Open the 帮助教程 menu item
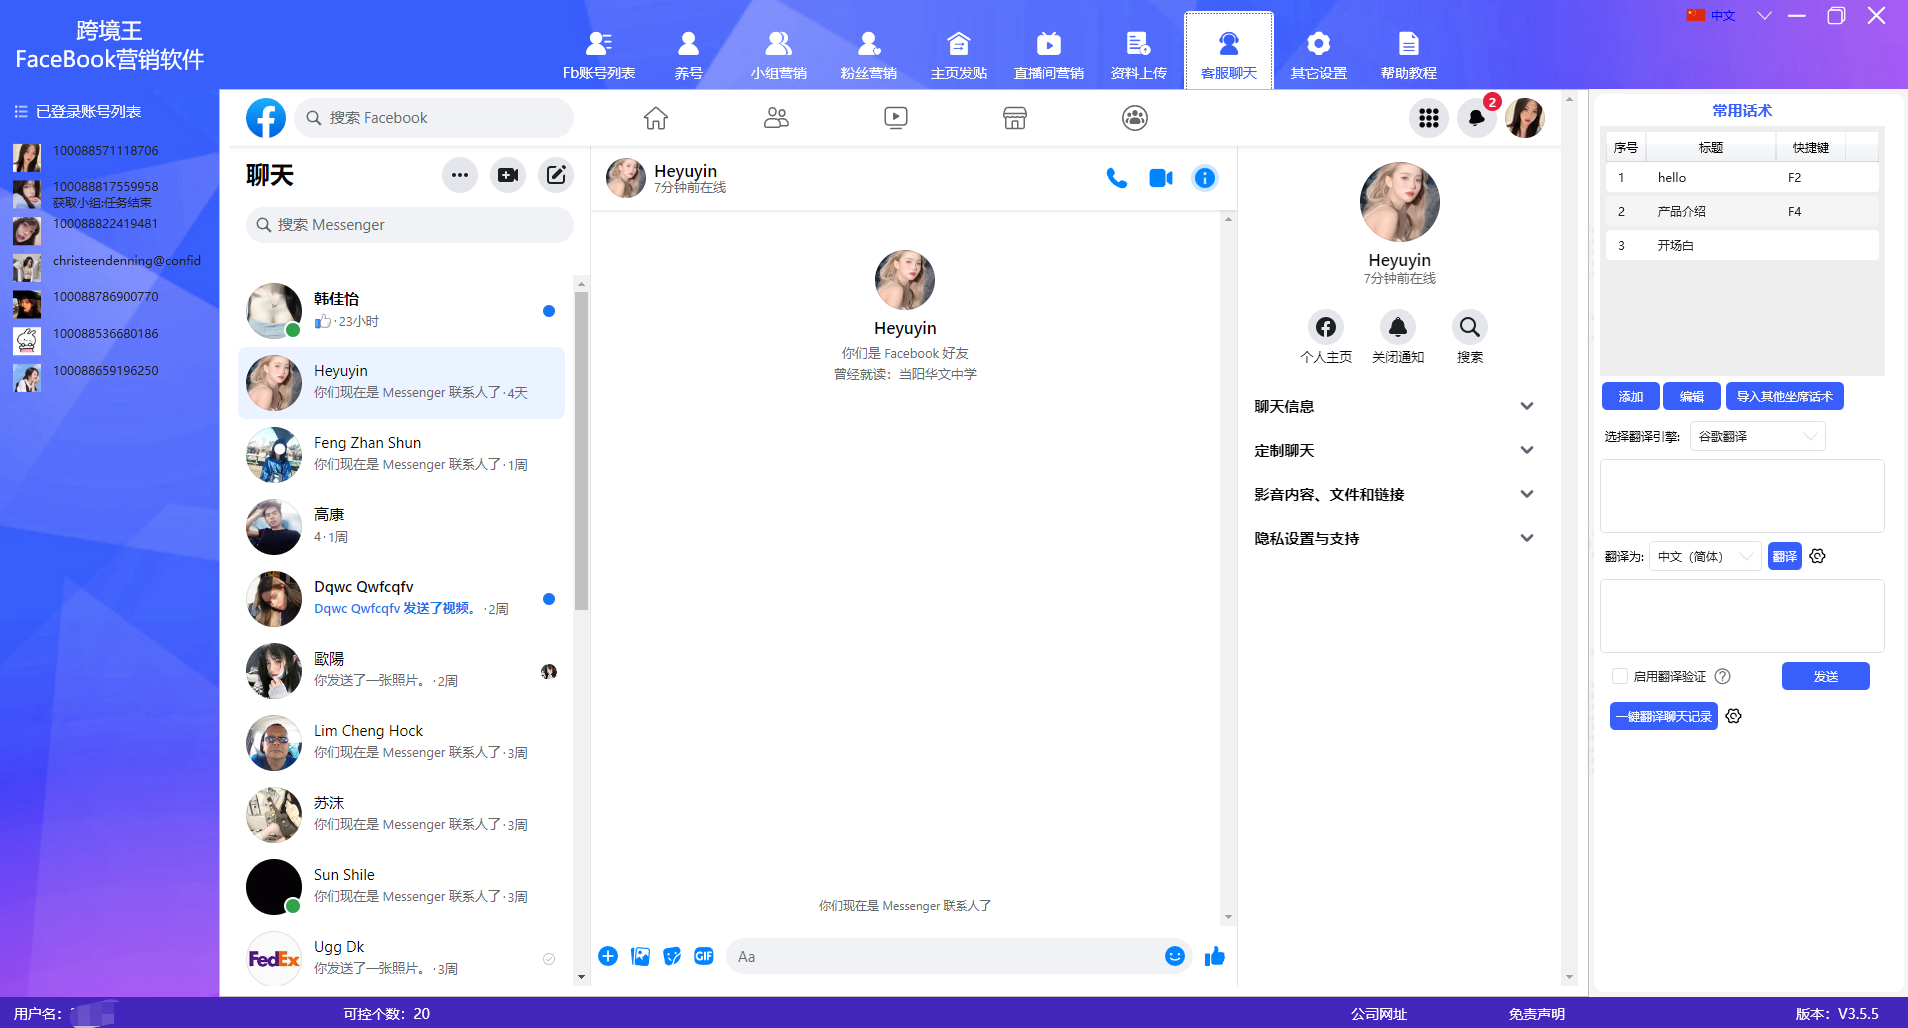The height and width of the screenshot is (1028, 1908). [1409, 52]
